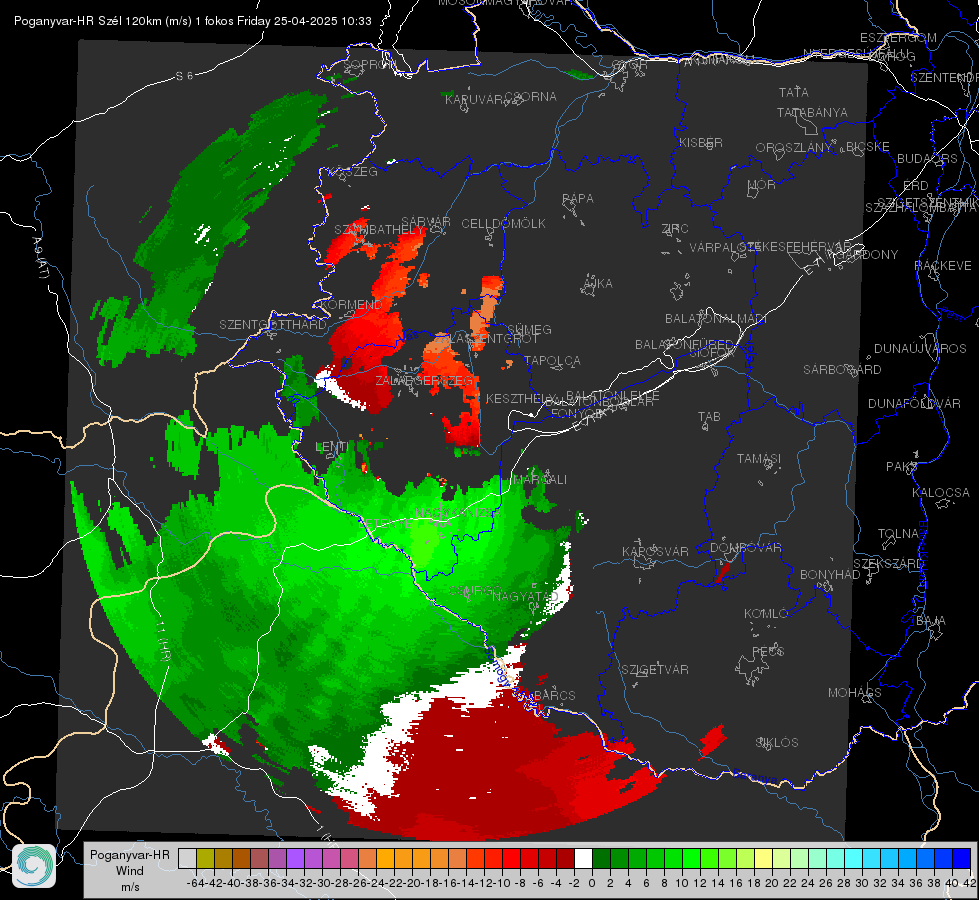The width and height of the screenshot is (979, 900).
Task: Click the PAPA city label
Action: (578, 199)
